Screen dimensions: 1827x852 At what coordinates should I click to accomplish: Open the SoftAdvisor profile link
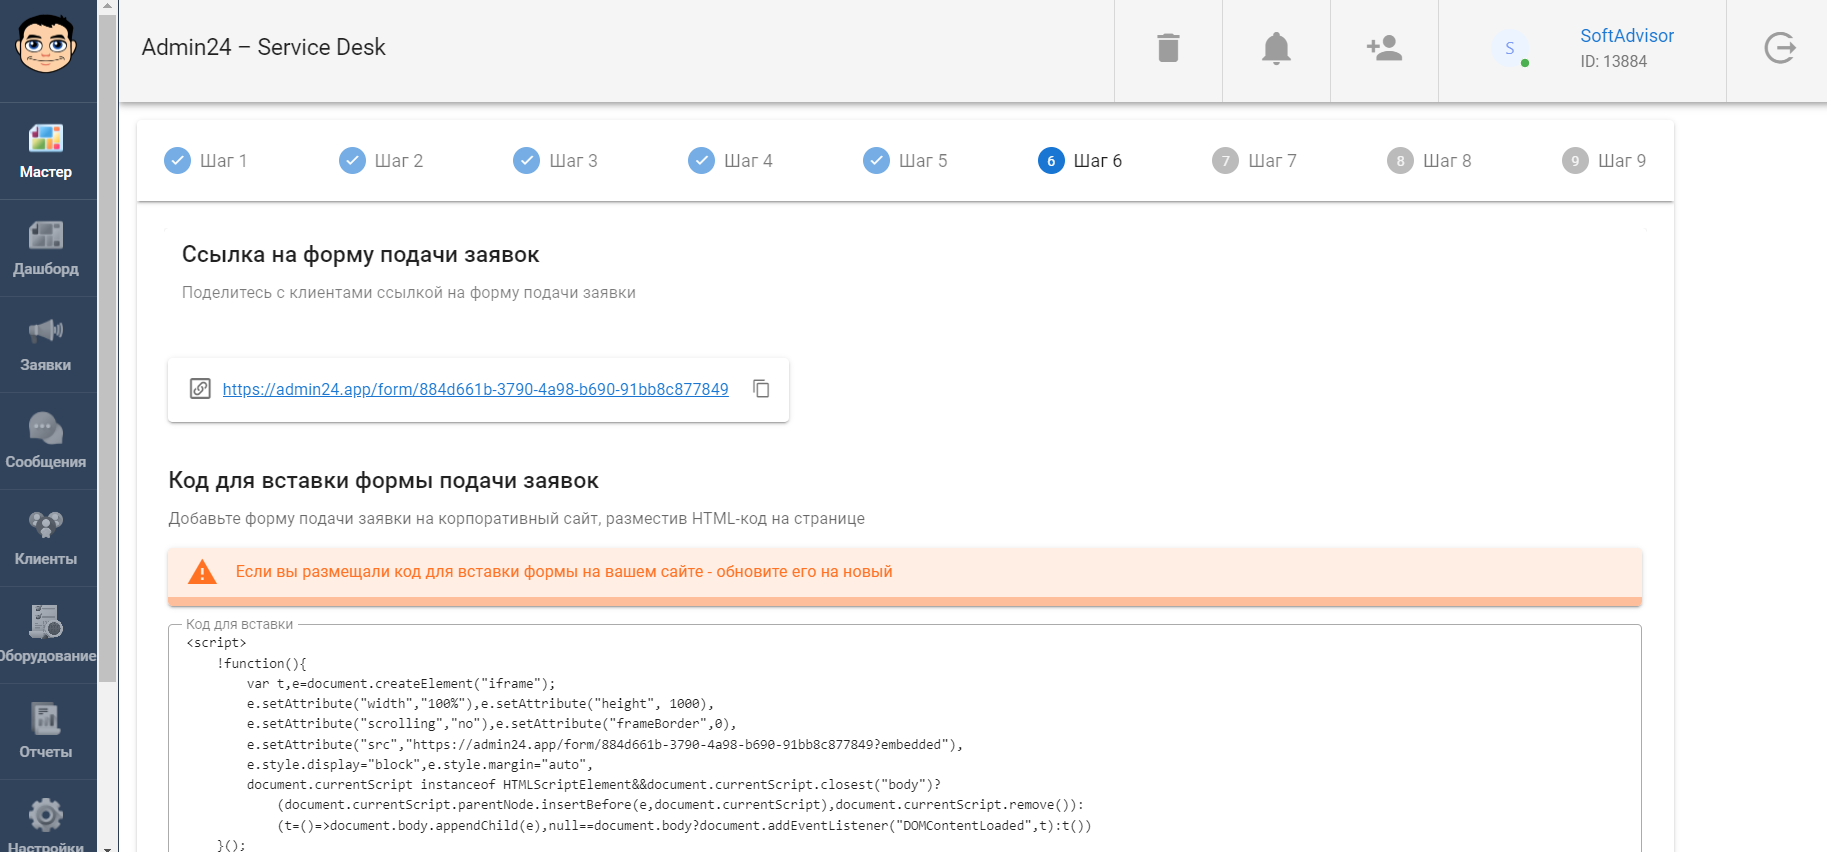pos(1627,36)
